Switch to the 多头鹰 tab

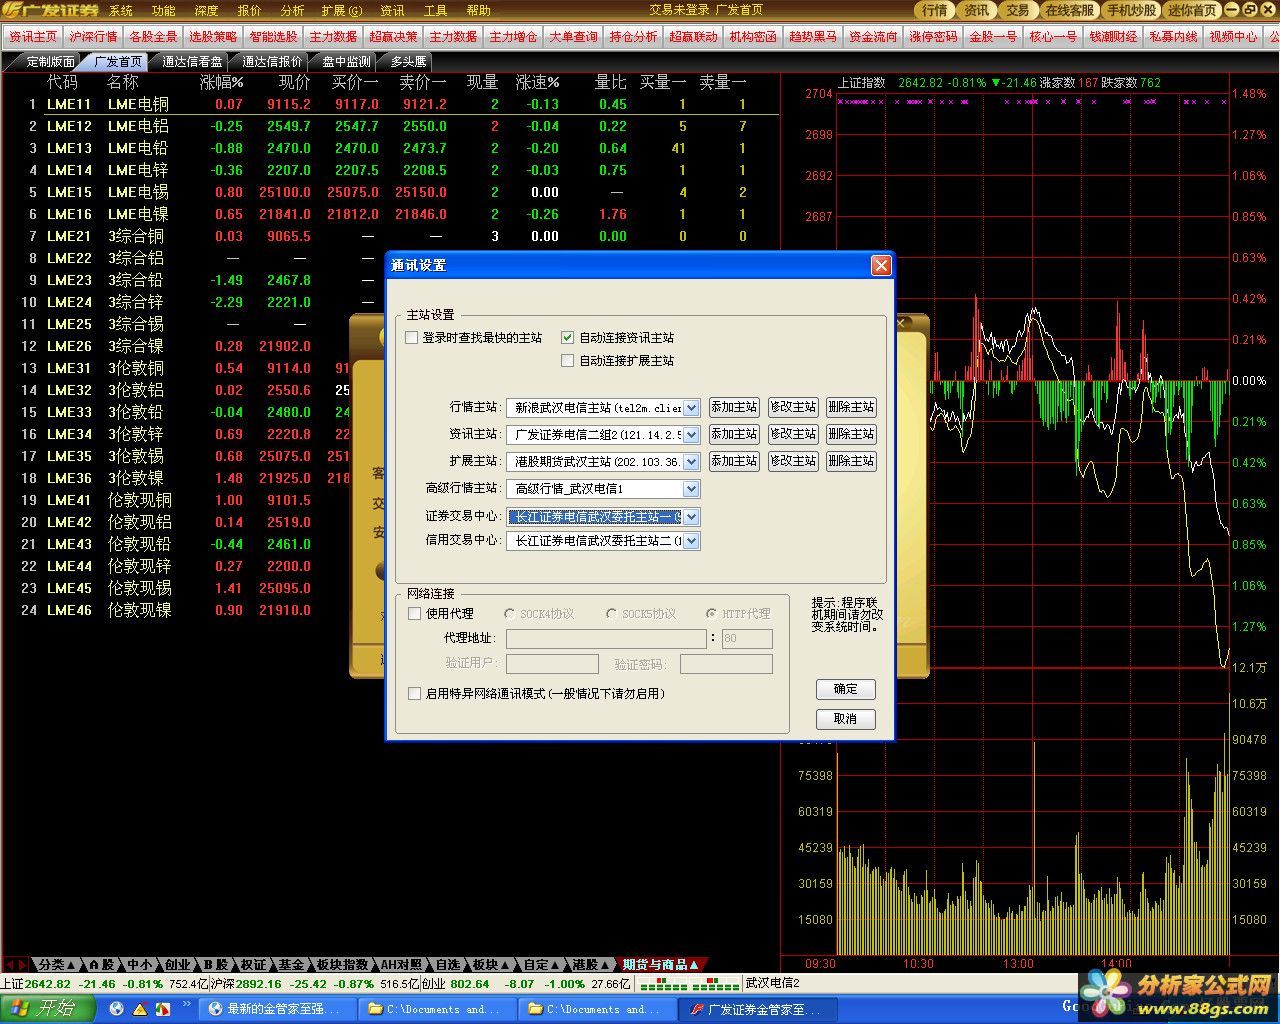click(408, 62)
